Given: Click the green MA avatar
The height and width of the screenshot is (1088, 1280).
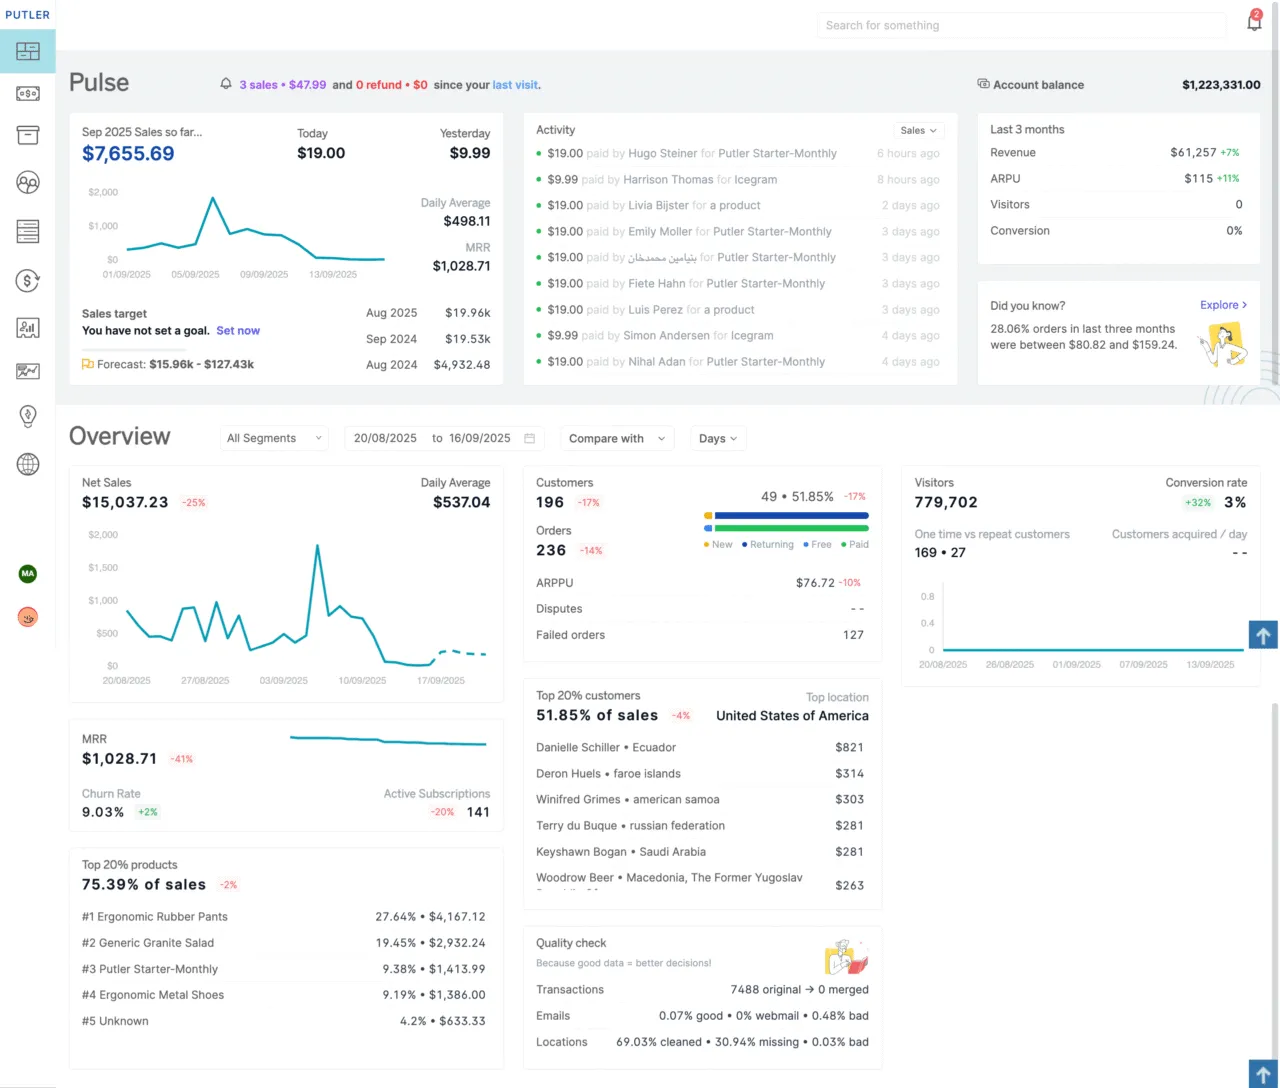Looking at the screenshot, I should tap(28, 574).
